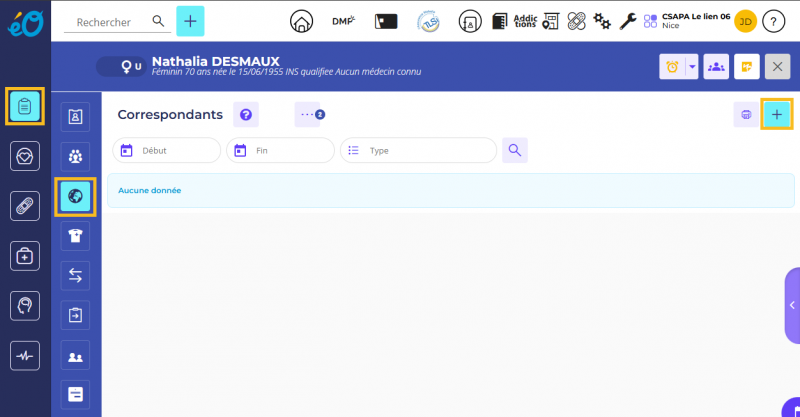This screenshot has height=417, width=800.
Task: Click the Début date field
Action: [x=167, y=150]
